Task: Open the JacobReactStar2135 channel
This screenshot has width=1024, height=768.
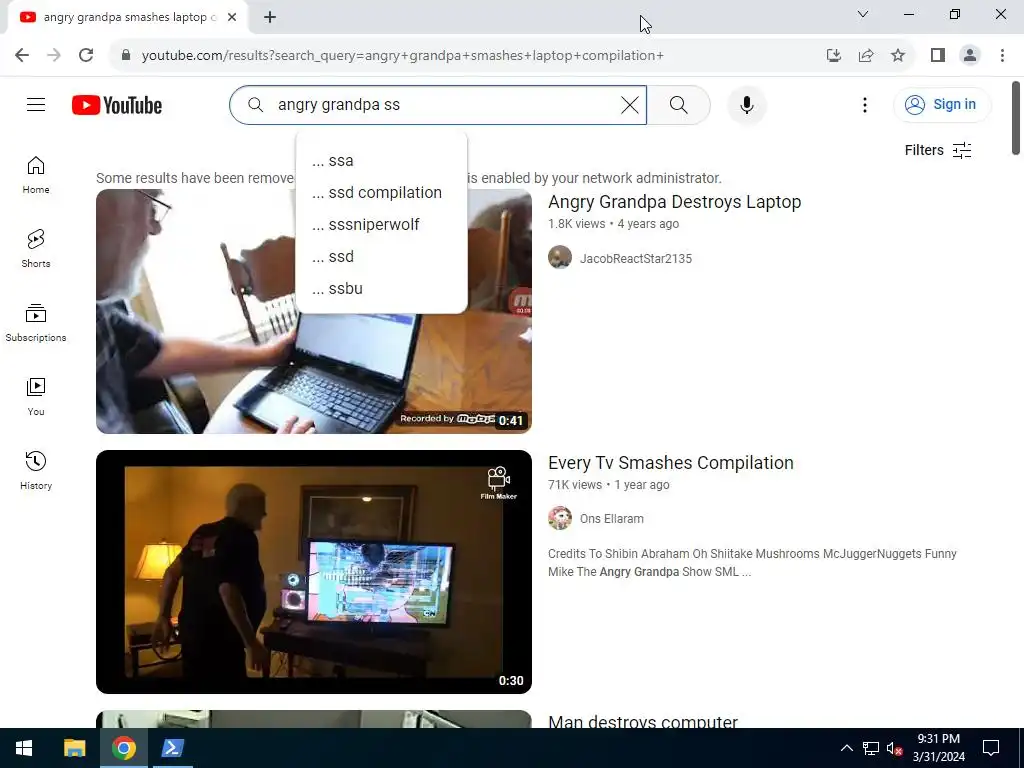Action: [x=635, y=259]
